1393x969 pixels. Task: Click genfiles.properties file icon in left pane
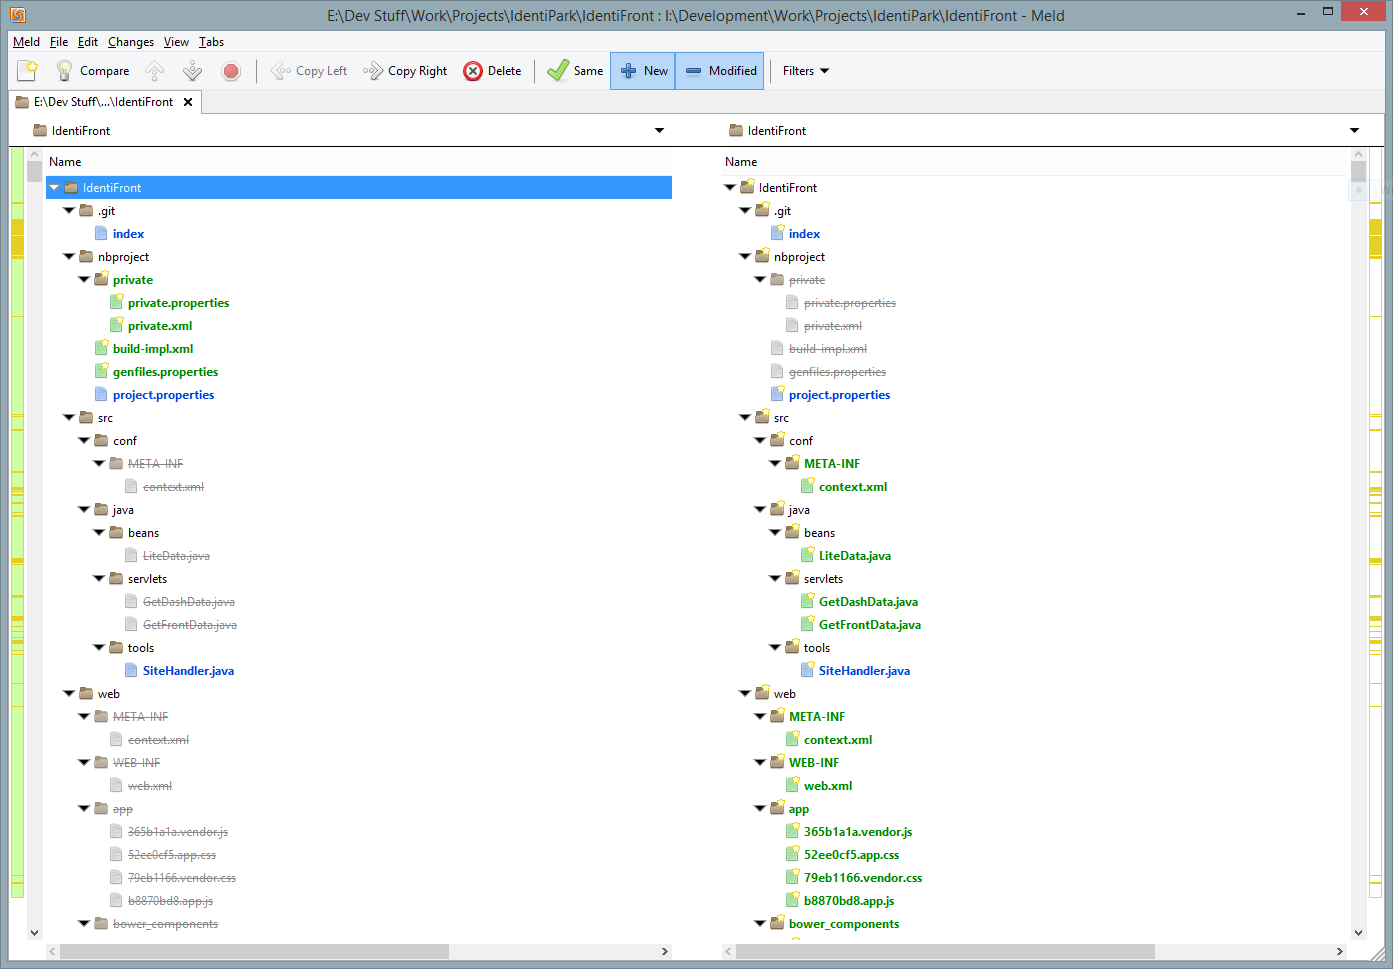coord(101,372)
